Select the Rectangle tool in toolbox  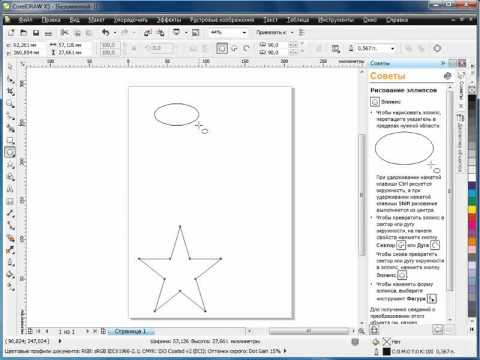point(10,140)
